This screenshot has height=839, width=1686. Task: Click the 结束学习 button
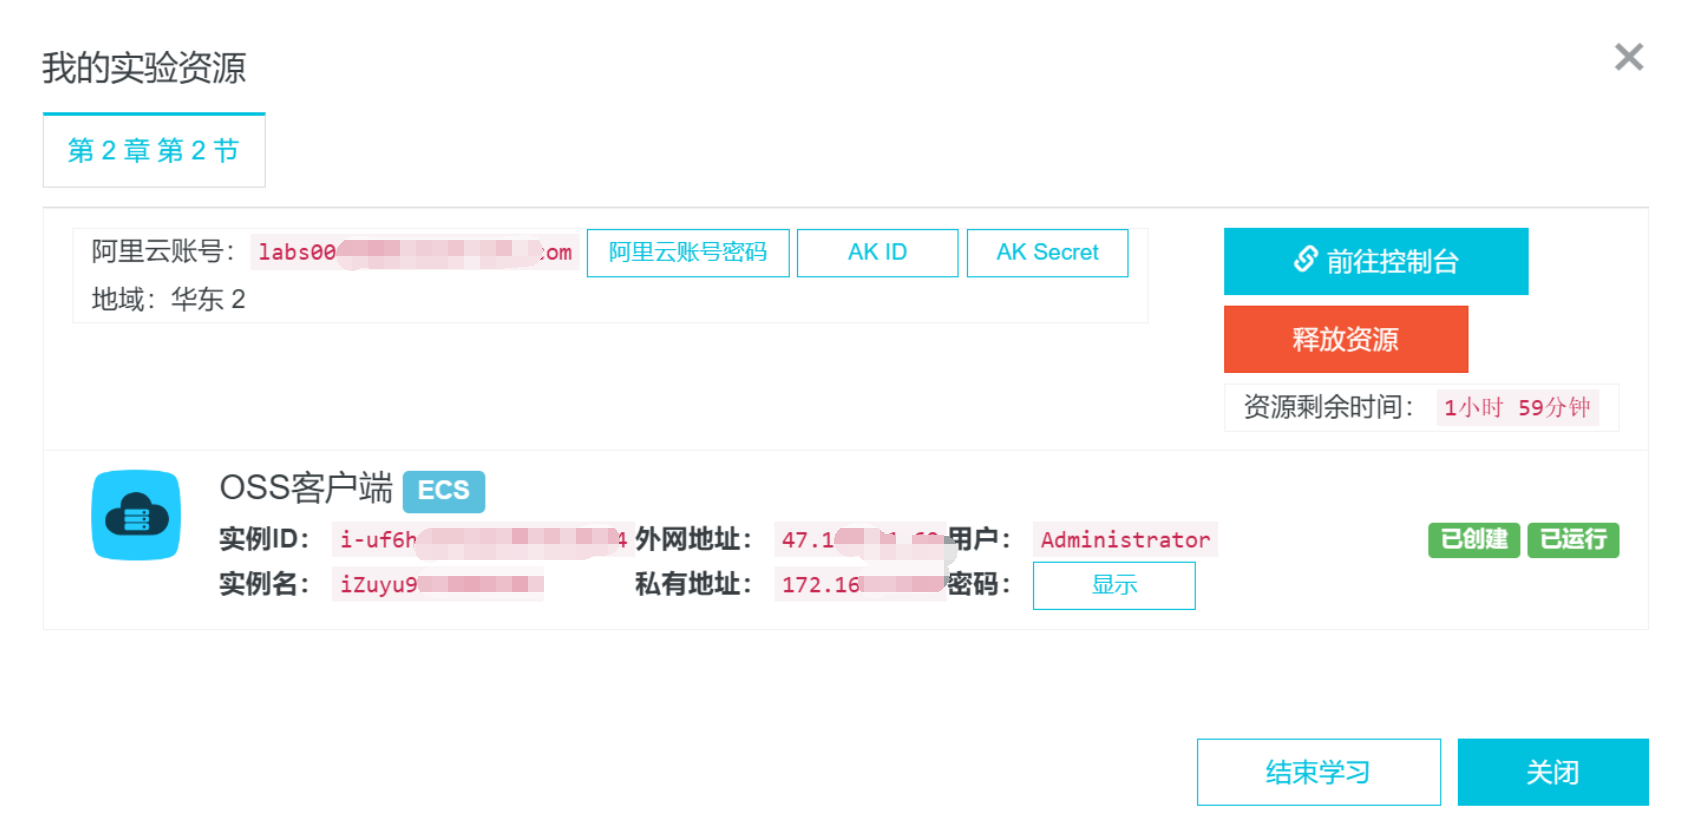(x=1319, y=772)
